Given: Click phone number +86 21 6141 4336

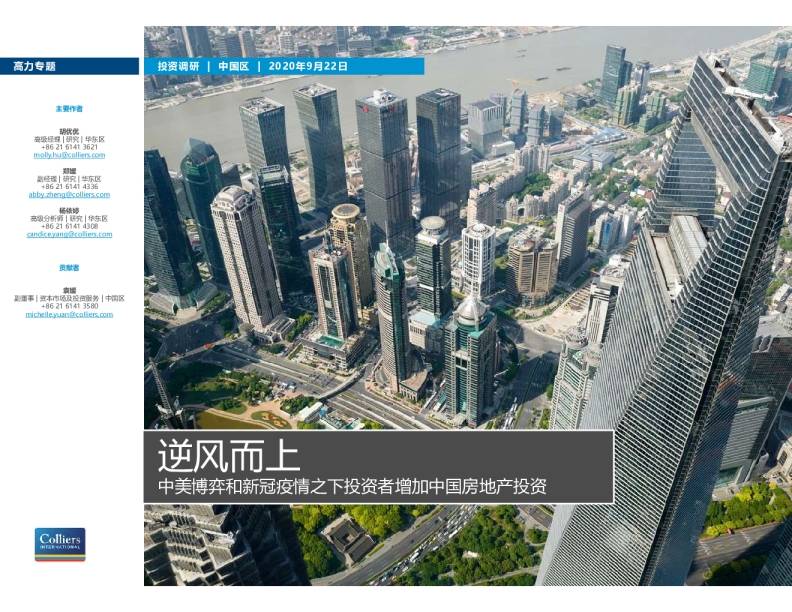Looking at the screenshot, I should 69,186.
